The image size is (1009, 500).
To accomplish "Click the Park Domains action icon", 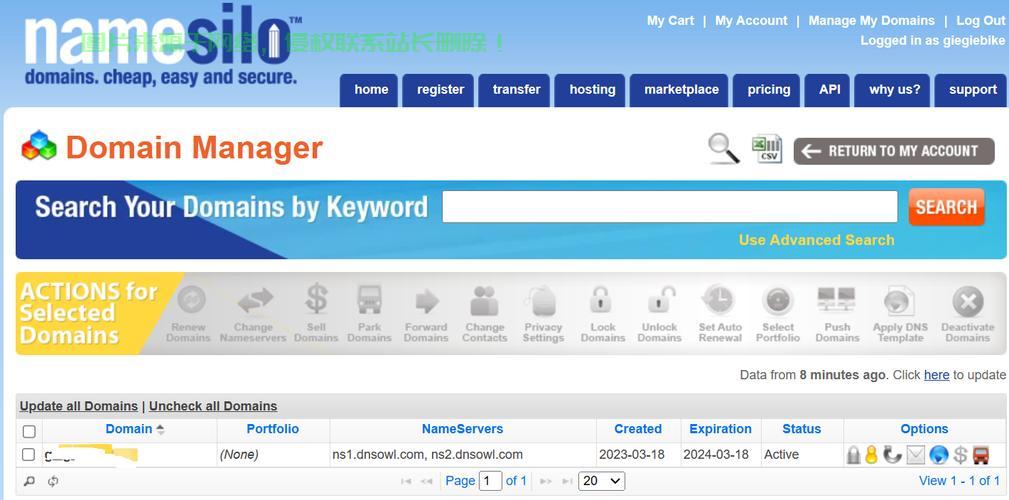I will tap(369, 300).
